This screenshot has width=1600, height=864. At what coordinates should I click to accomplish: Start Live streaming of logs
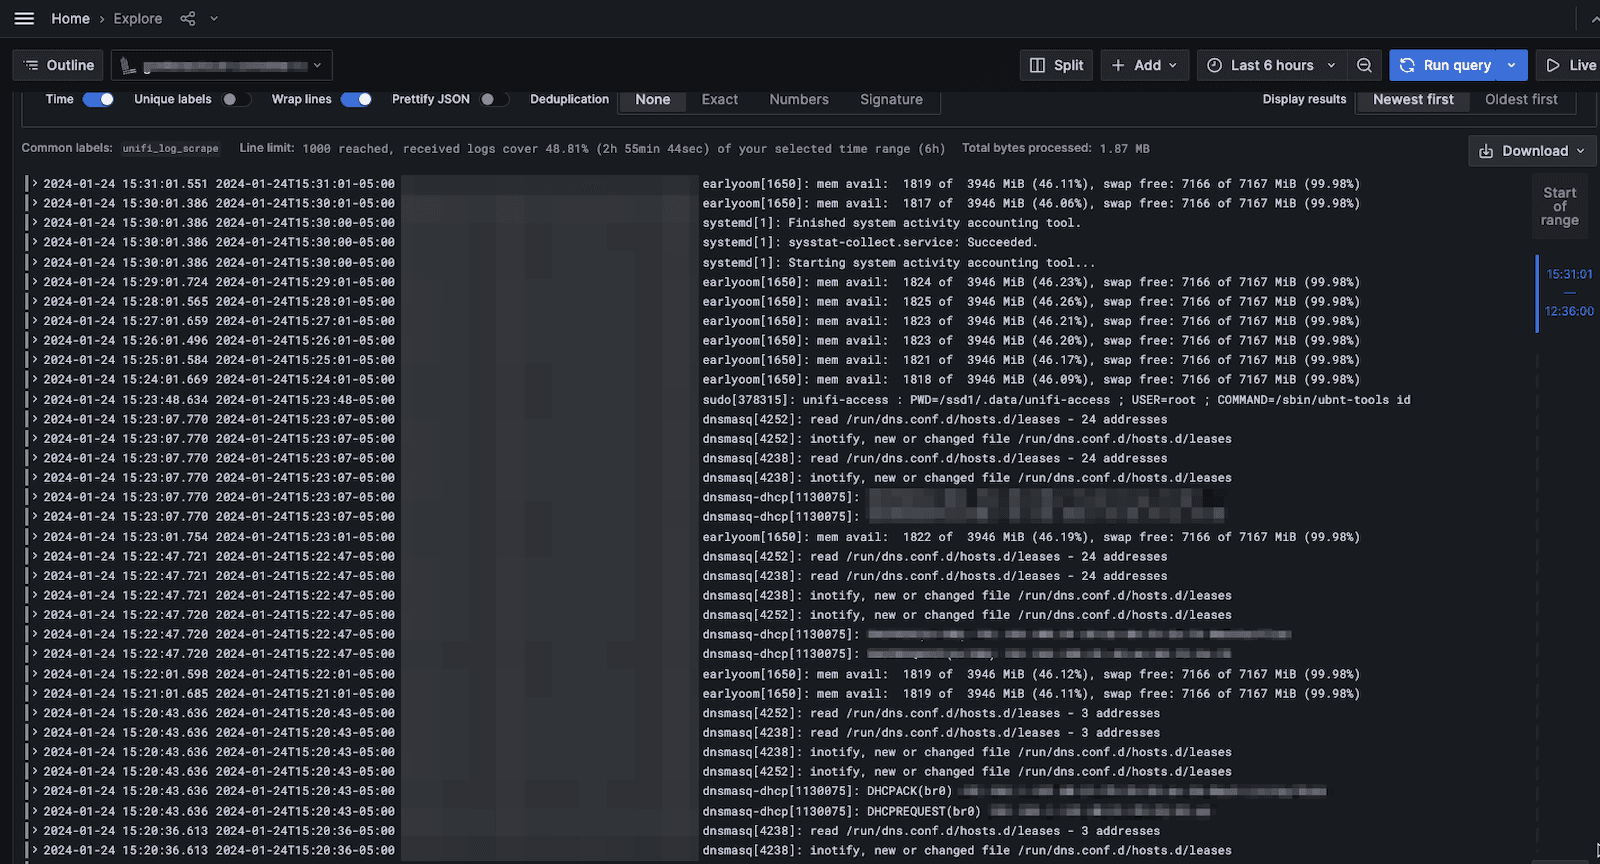coord(1570,65)
